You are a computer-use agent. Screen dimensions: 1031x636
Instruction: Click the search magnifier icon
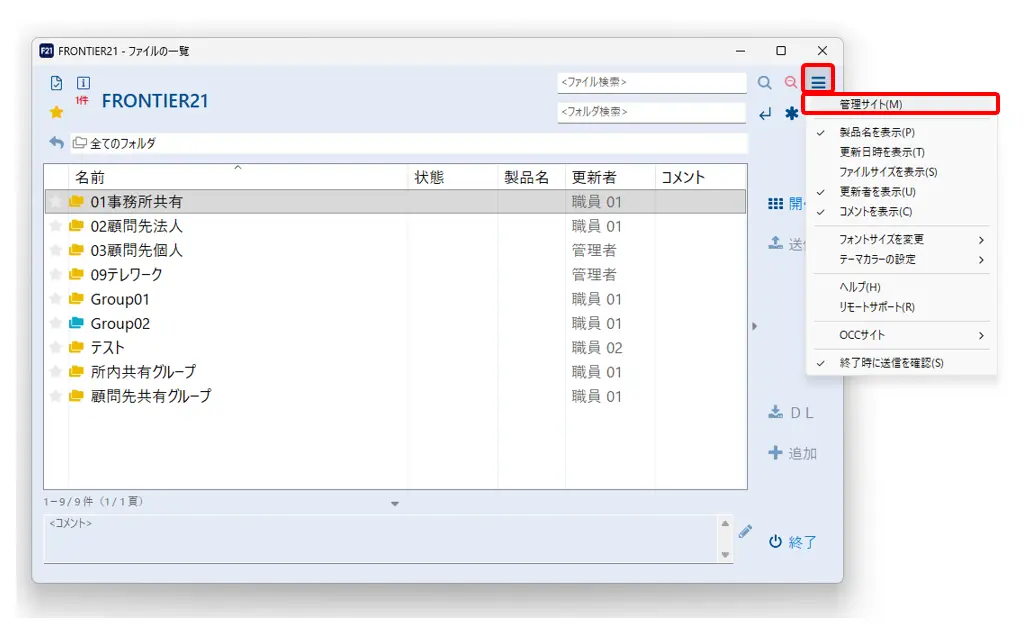click(764, 82)
